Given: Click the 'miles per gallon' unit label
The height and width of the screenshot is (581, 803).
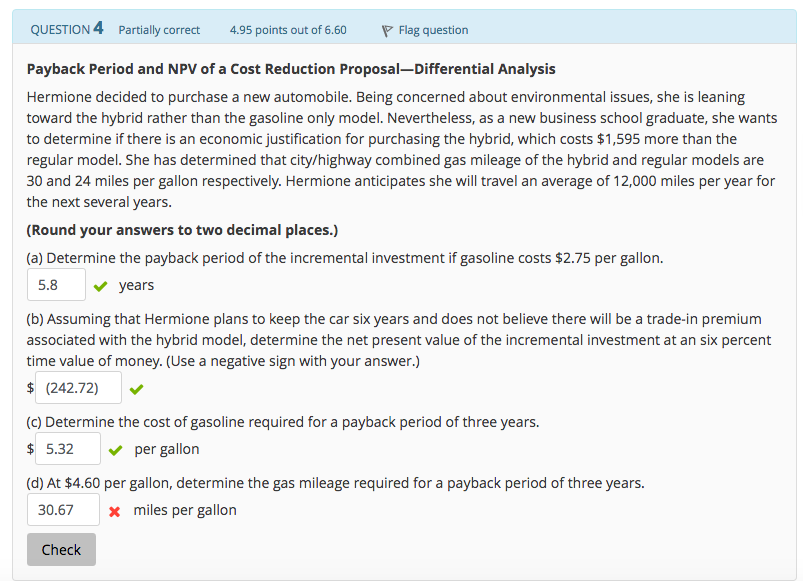Looking at the screenshot, I should 185,510.
